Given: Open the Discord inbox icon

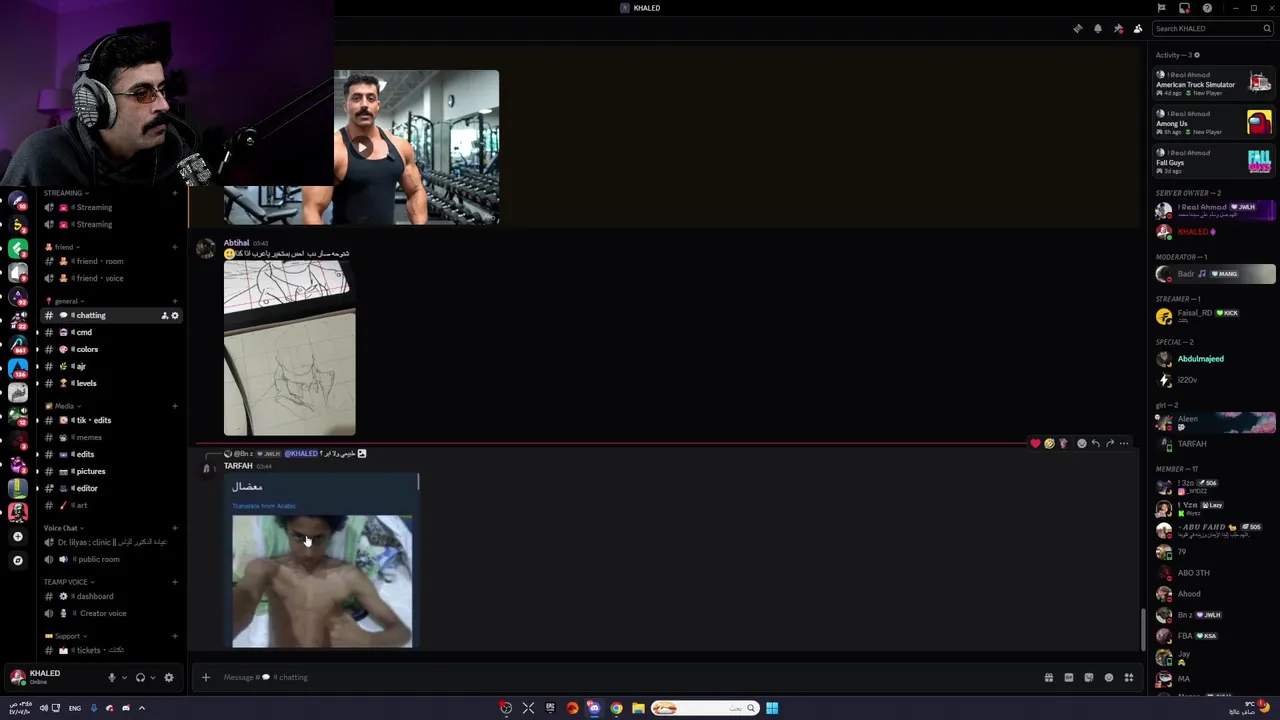Looking at the screenshot, I should click(x=1184, y=8).
